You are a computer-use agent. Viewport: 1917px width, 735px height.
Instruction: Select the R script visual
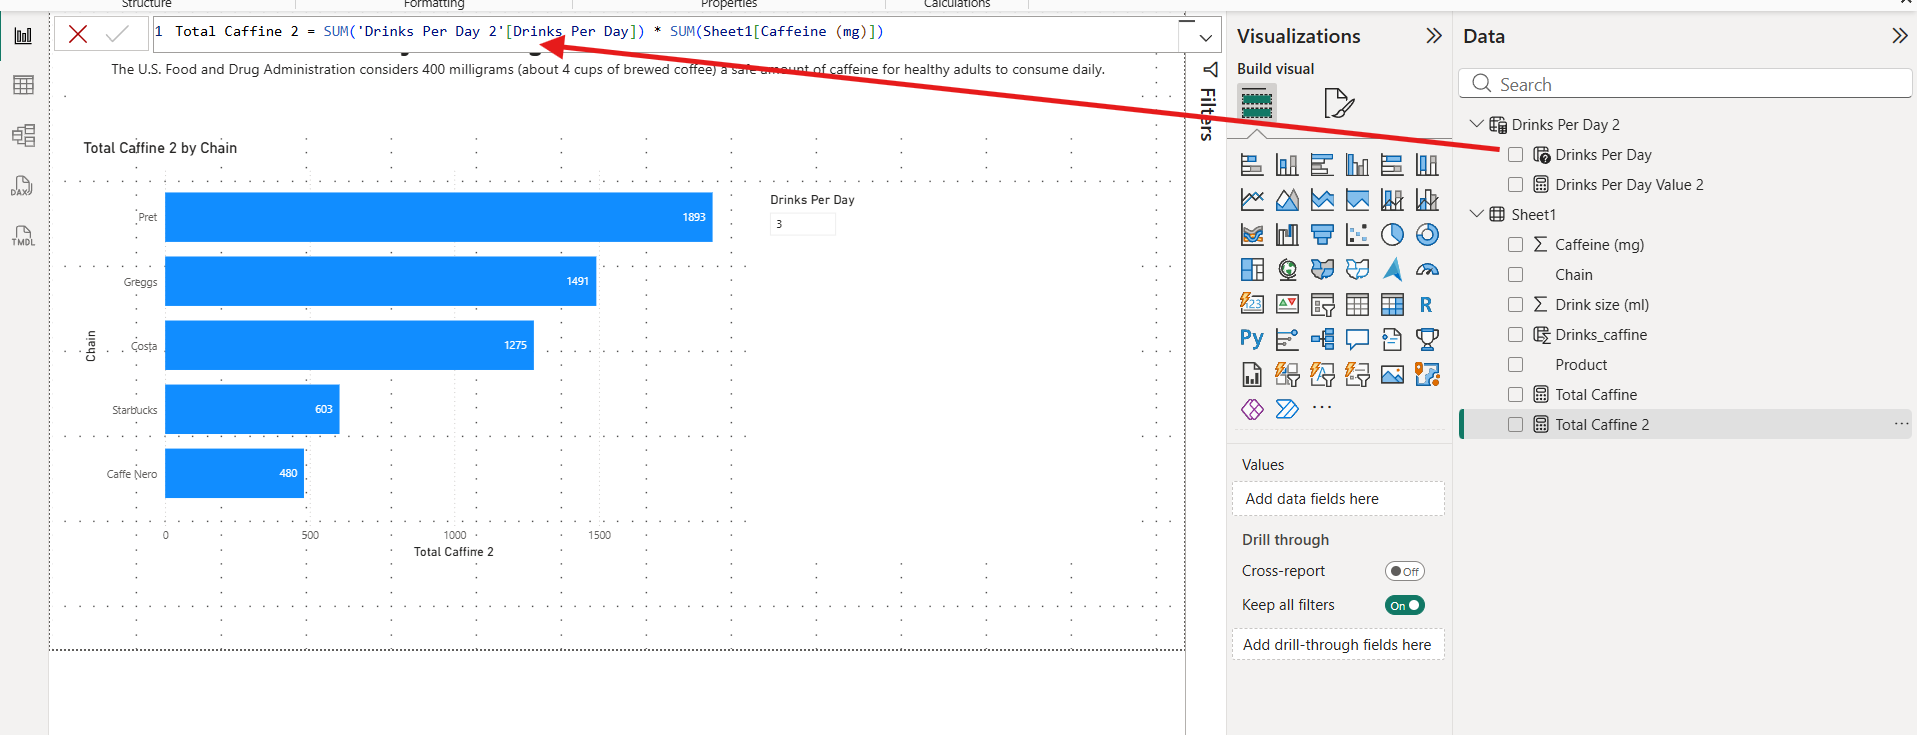[x=1427, y=305]
